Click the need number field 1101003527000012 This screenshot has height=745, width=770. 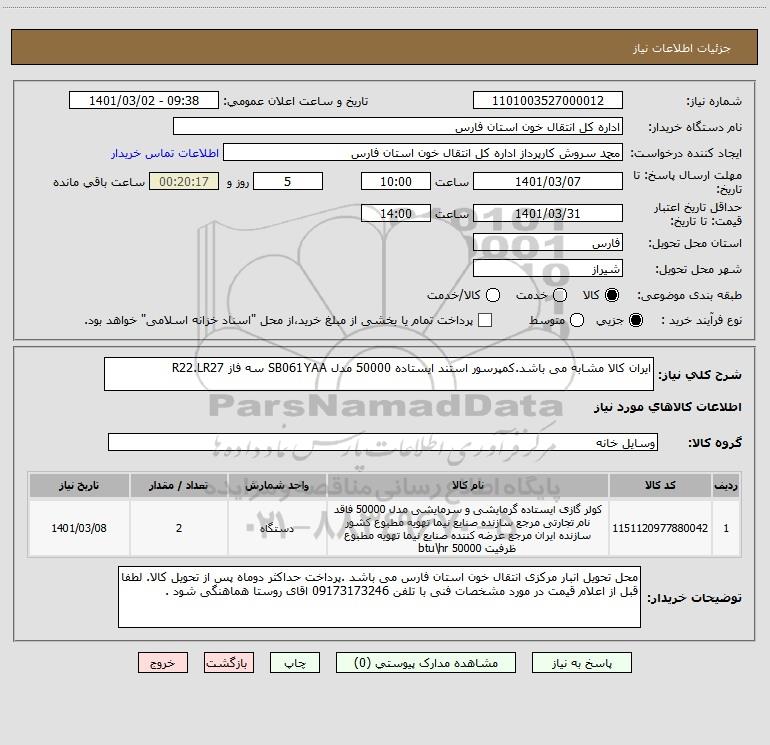coord(548,101)
